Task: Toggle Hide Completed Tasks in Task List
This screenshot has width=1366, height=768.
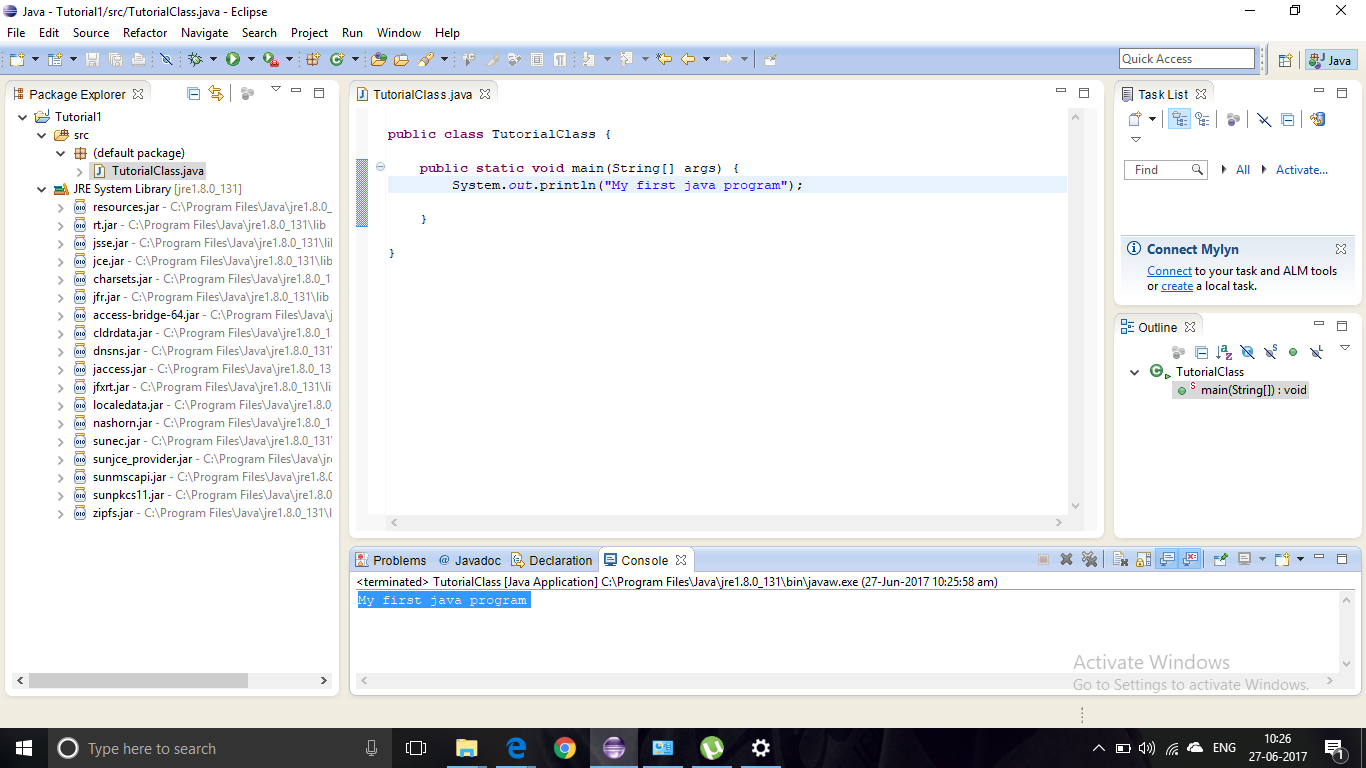Action: click(1264, 120)
